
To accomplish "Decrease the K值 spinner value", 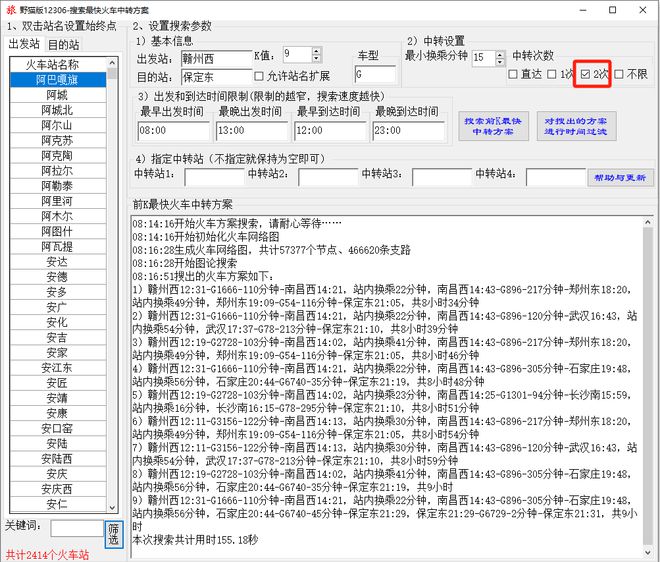I will tap(317, 59).
